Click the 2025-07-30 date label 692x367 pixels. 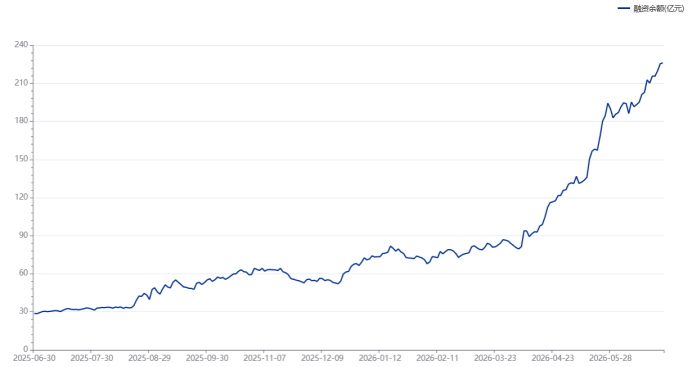click(x=92, y=358)
